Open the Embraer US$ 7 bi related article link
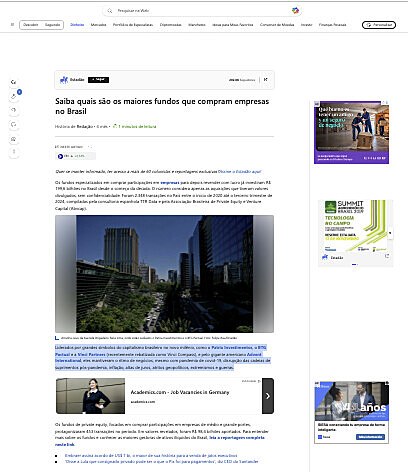 [x=151, y=455]
